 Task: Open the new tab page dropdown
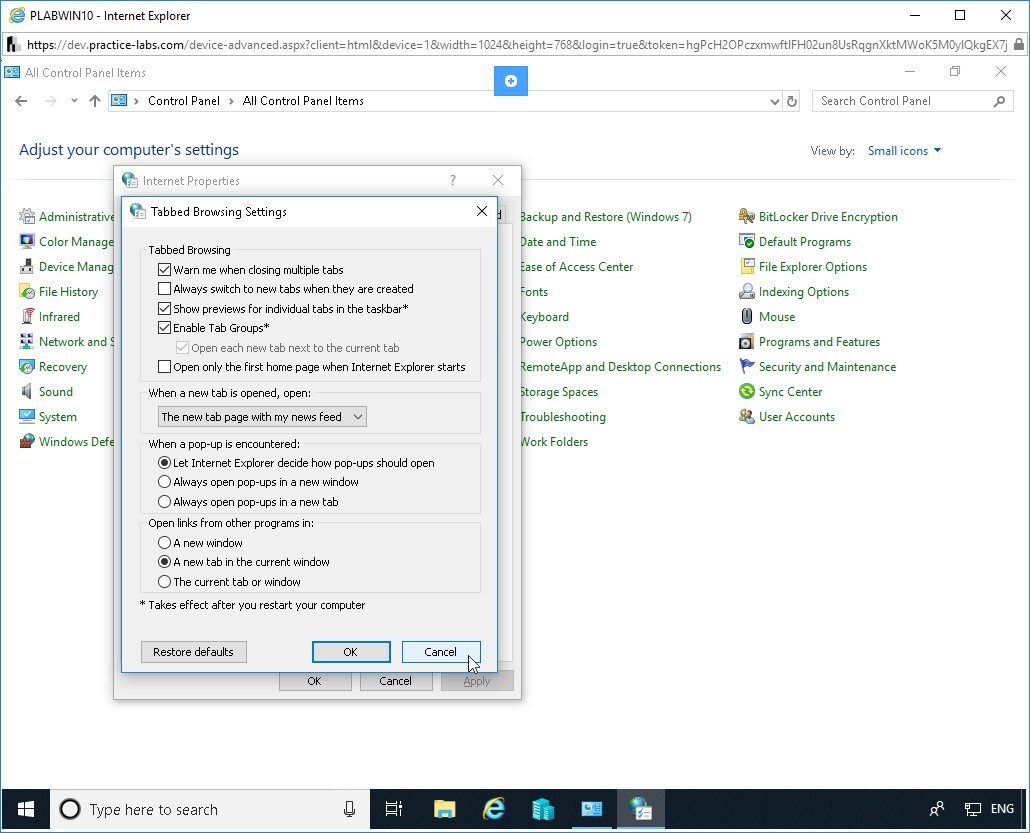262,416
